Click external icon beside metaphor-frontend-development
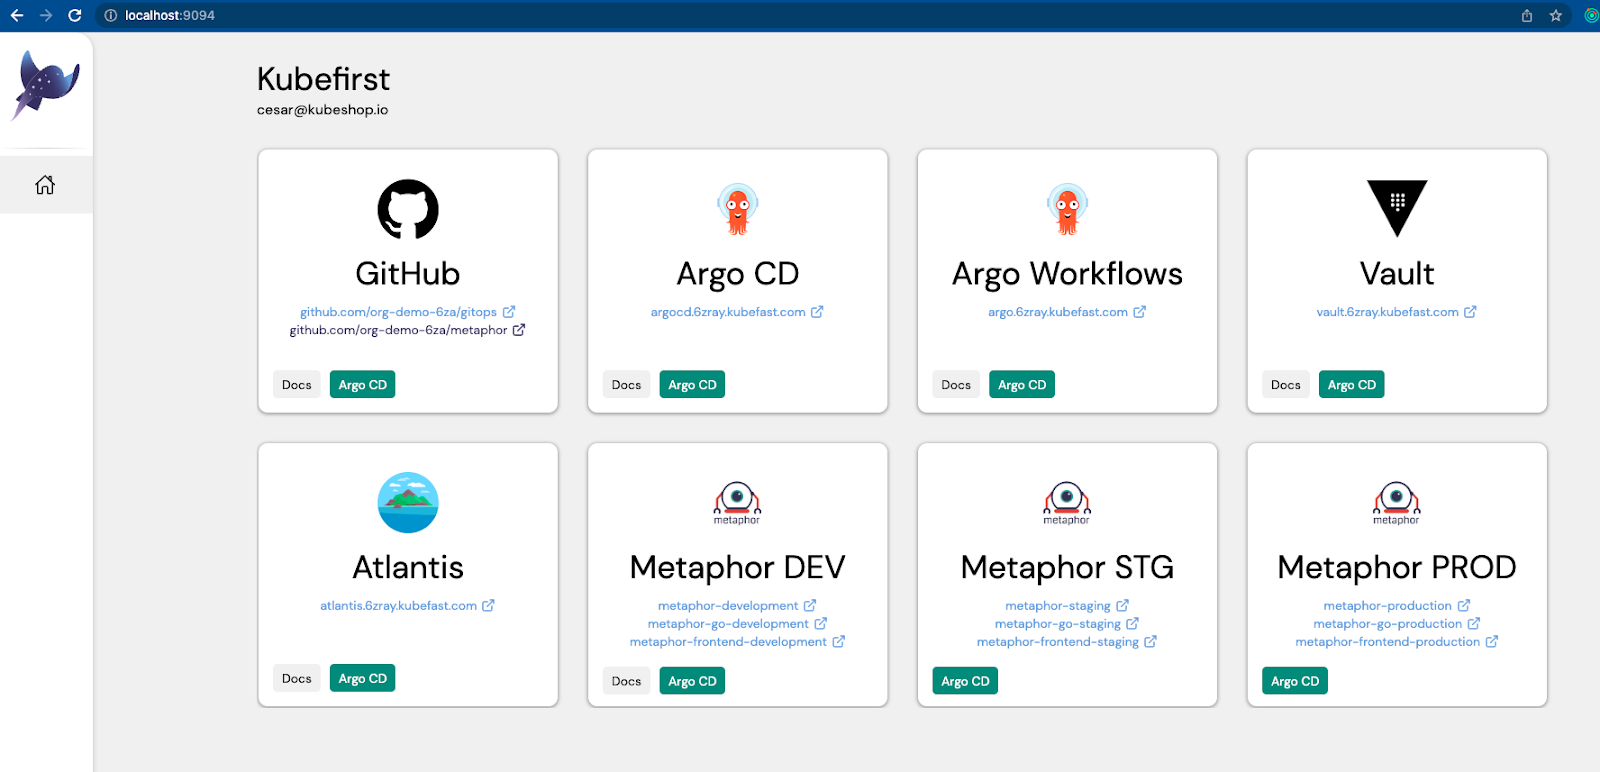This screenshot has width=1600, height=772. [x=838, y=642]
